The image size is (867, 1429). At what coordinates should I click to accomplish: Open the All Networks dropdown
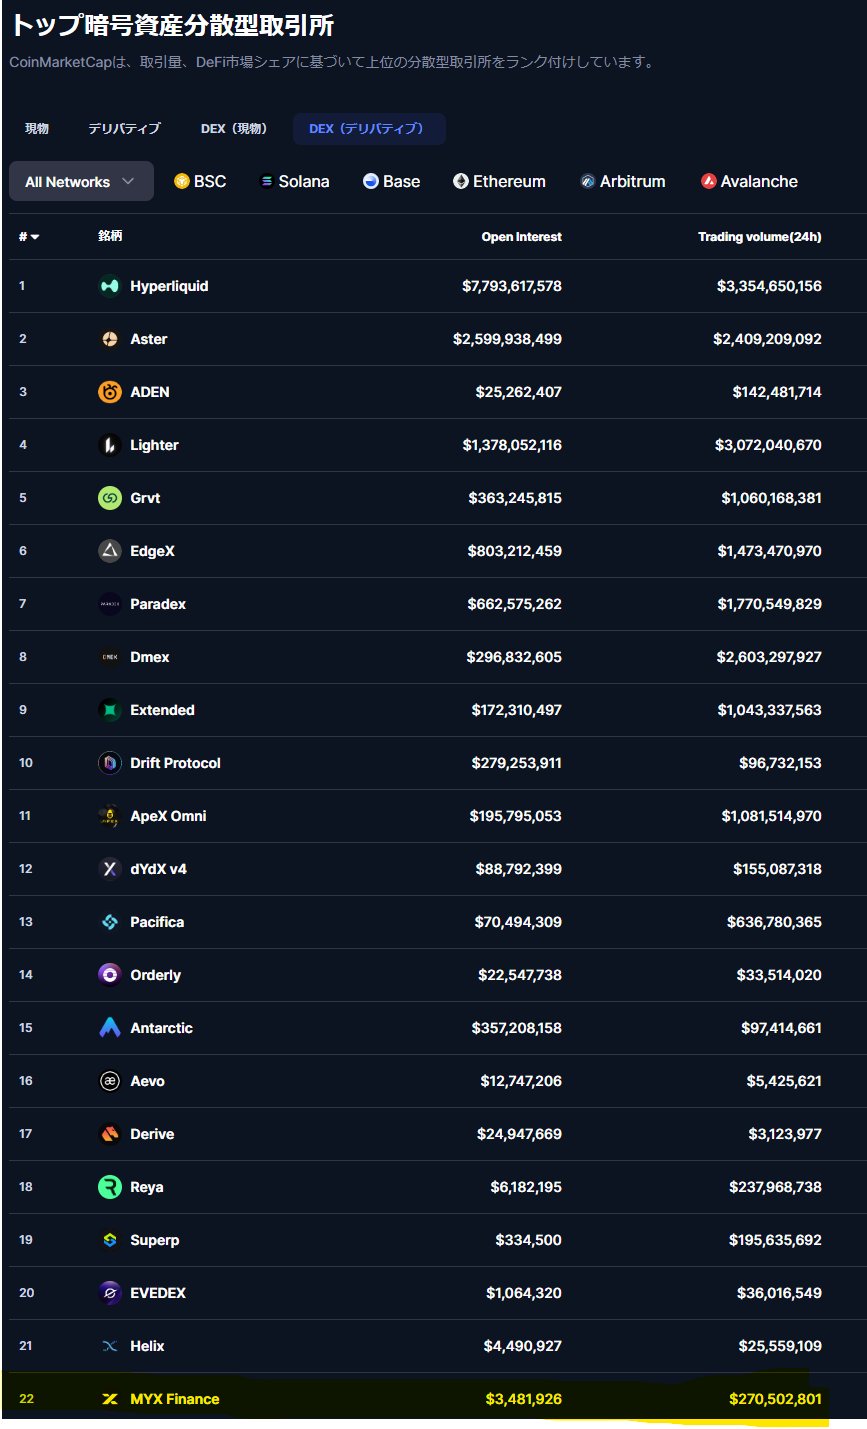click(x=81, y=182)
